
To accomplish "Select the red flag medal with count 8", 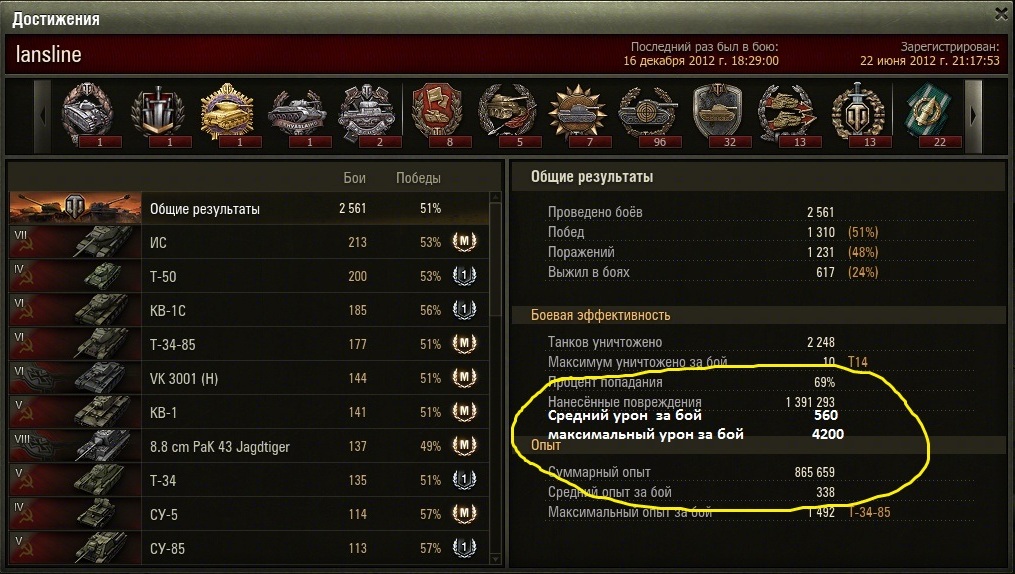I will 438,115.
